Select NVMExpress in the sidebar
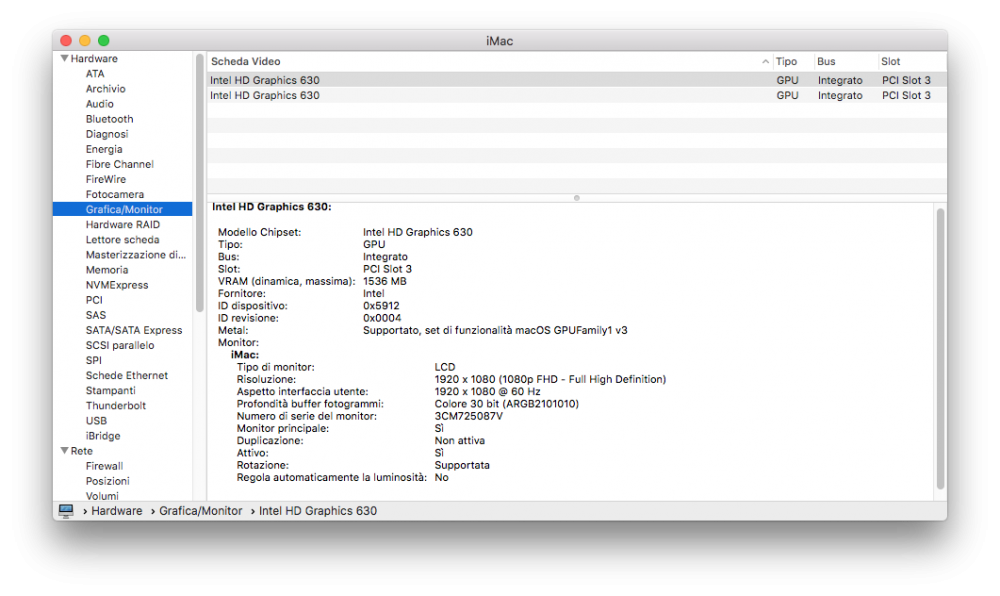Image resolution: width=1000 pixels, height=596 pixels. (117, 285)
